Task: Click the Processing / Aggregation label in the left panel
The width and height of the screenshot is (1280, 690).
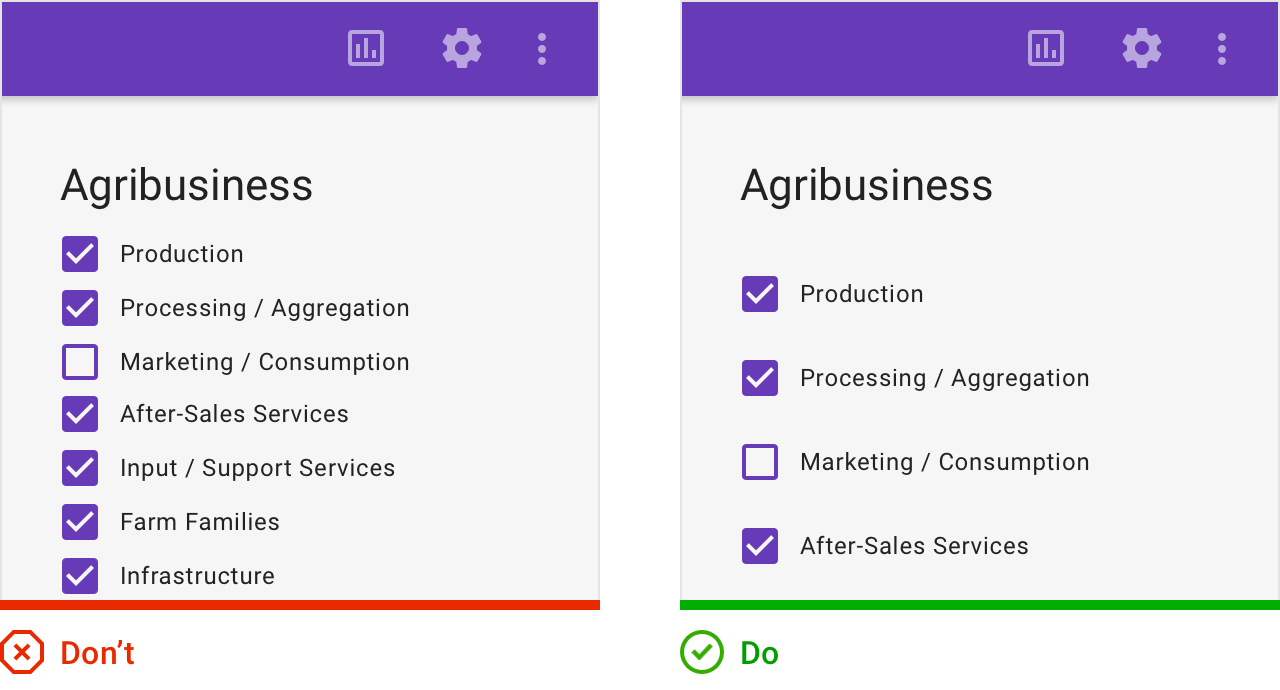Action: pyautogui.click(x=264, y=308)
